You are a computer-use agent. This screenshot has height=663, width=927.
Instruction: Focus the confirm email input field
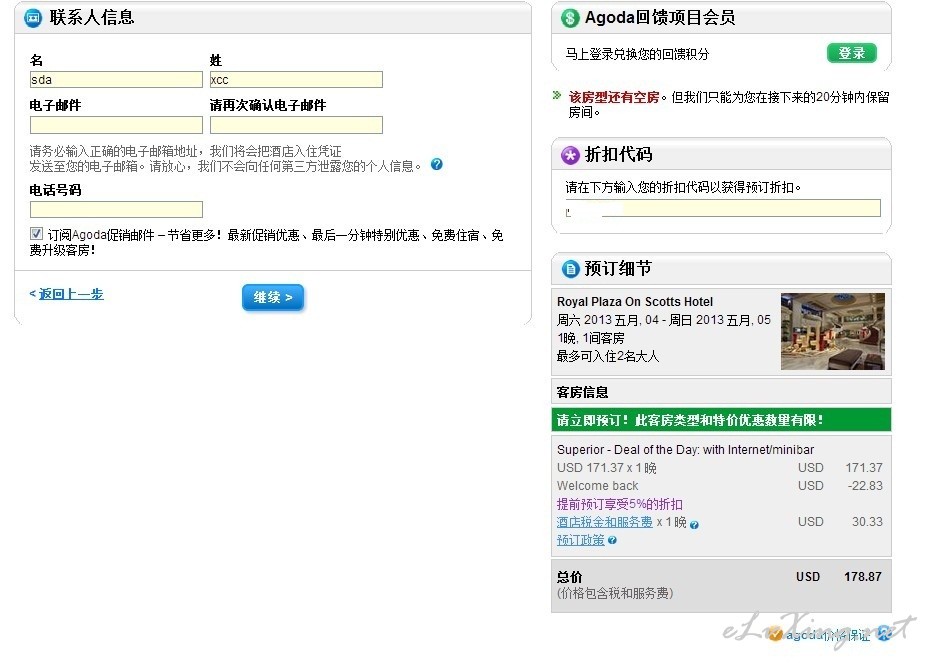pyautogui.click(x=296, y=125)
